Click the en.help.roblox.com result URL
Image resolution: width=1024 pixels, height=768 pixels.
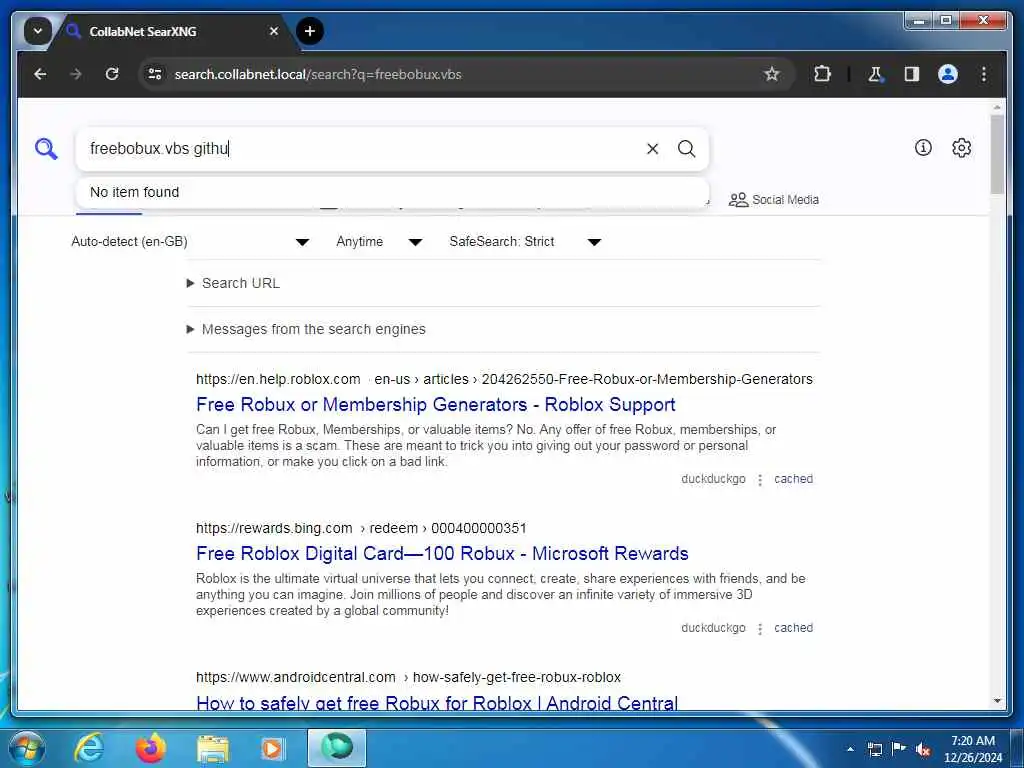tap(504, 379)
